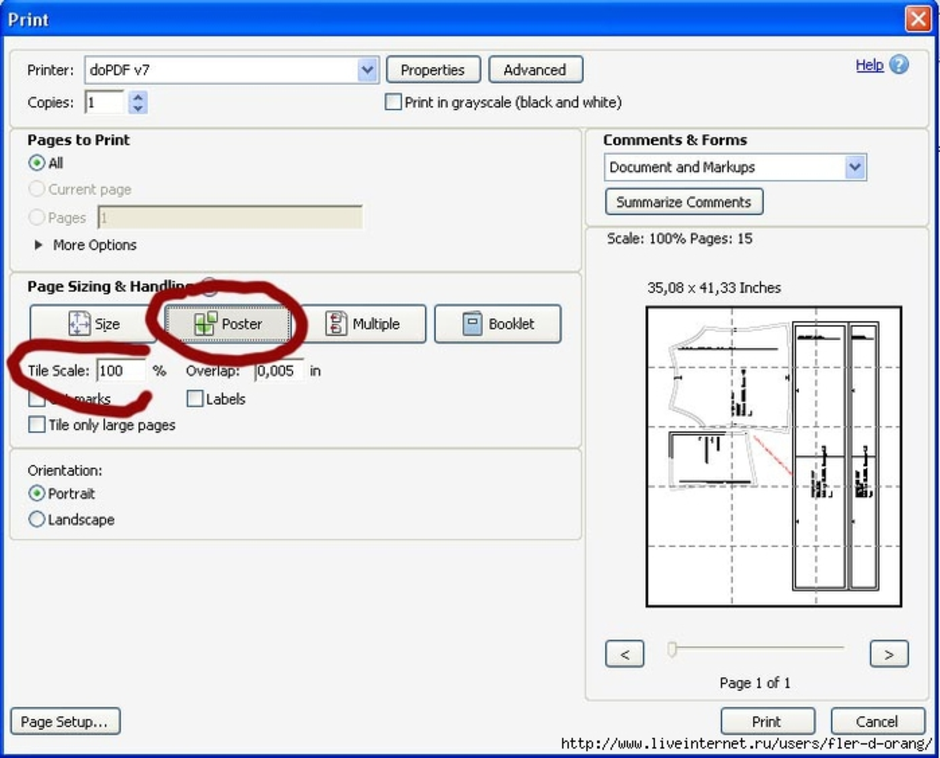Choose Landscape orientation
This screenshot has width=940, height=758.
coord(37,519)
